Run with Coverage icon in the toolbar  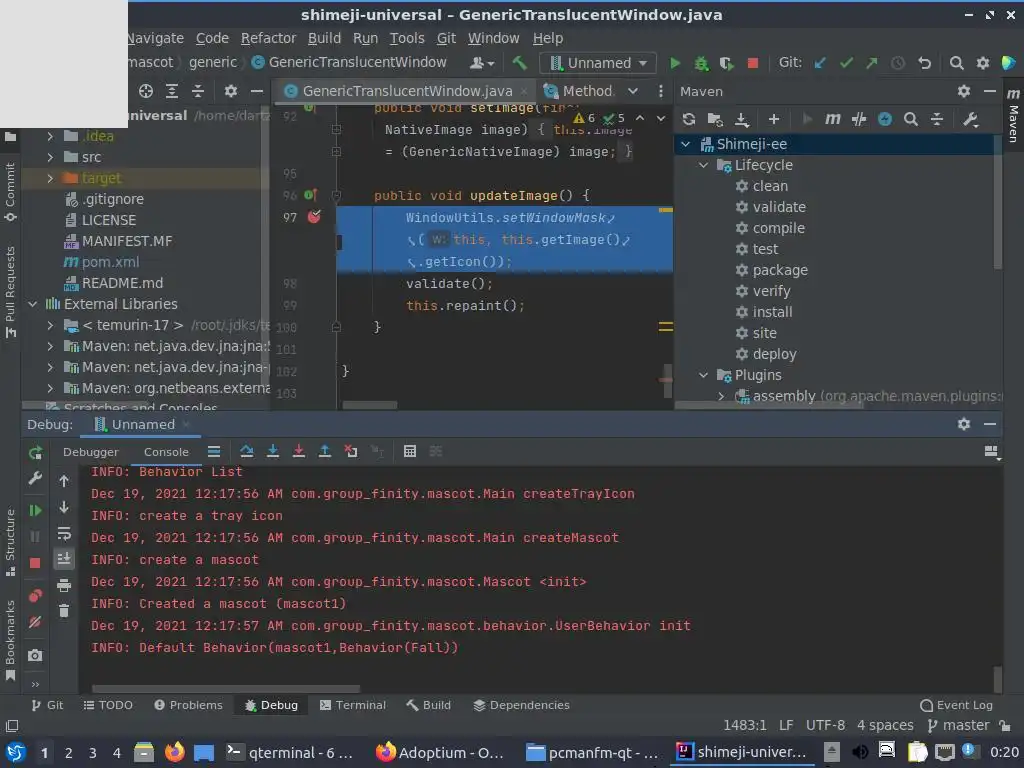(x=726, y=63)
